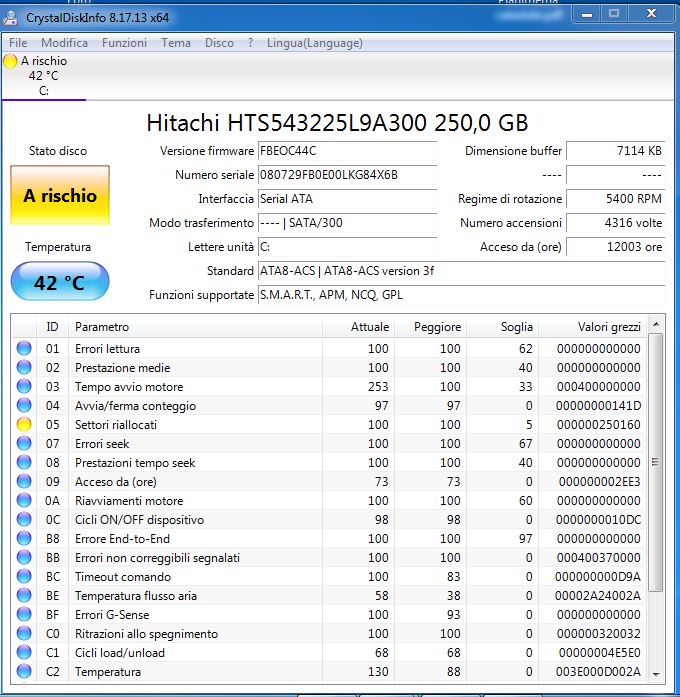Viewport: 680px width, 697px height.
Task: Open the Tema menu
Action: coord(176,43)
